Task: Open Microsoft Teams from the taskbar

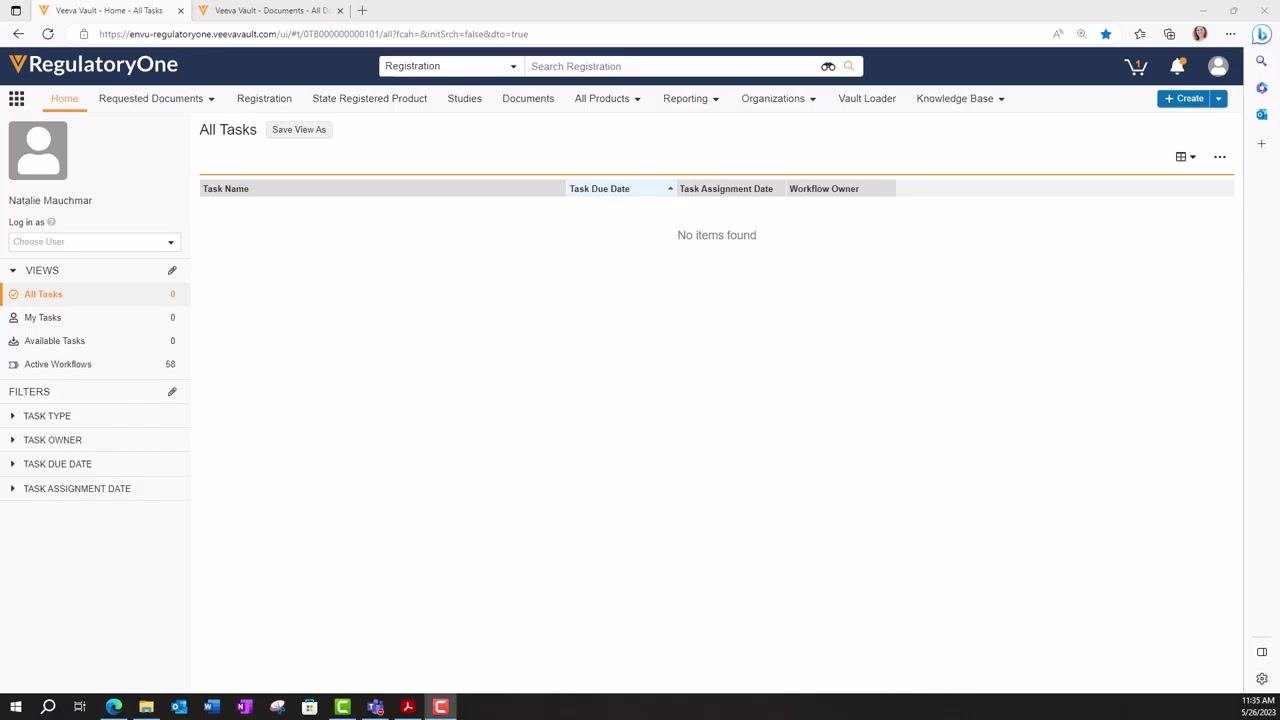Action: coord(375,707)
